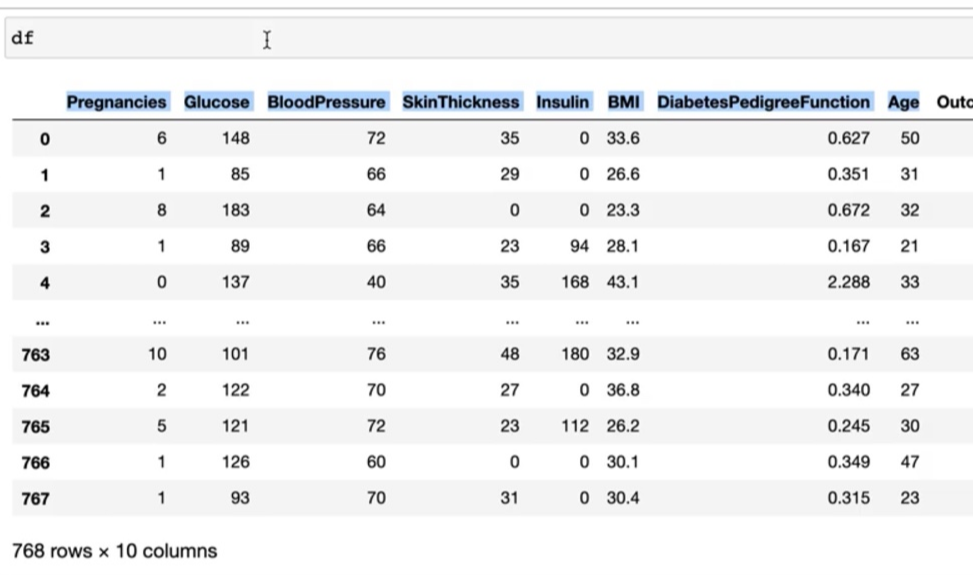This screenshot has width=973, height=575.
Task: Select BMI value 30.4
Action: [x=623, y=498]
